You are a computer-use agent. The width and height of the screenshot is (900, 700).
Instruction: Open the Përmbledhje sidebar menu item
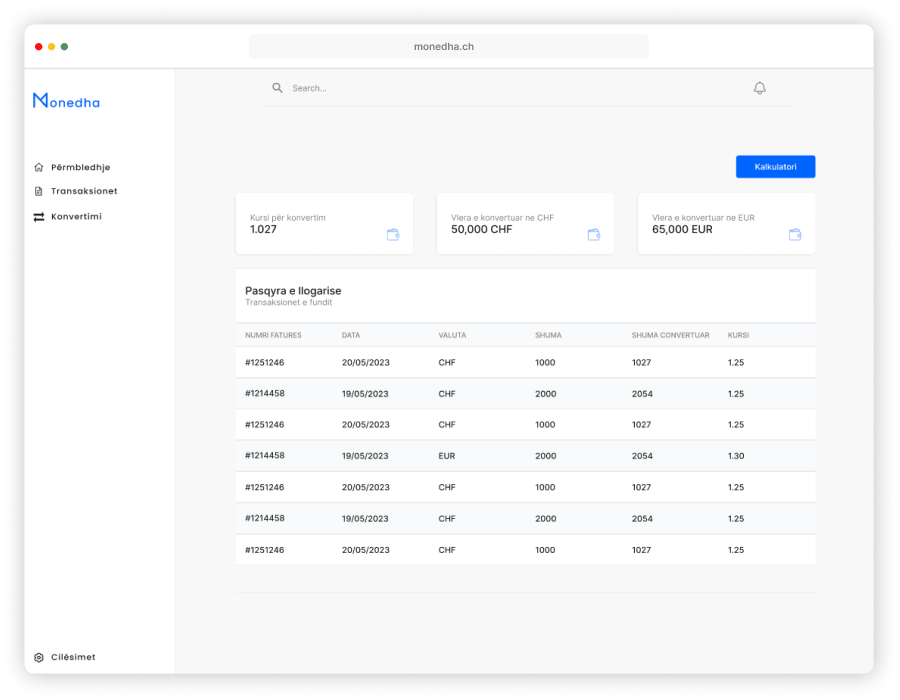(80, 167)
